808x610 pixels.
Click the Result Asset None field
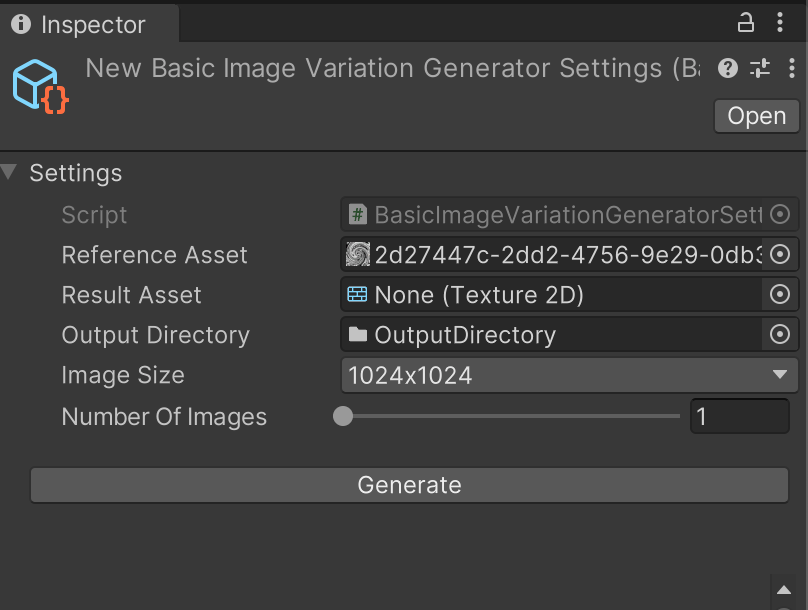point(552,295)
